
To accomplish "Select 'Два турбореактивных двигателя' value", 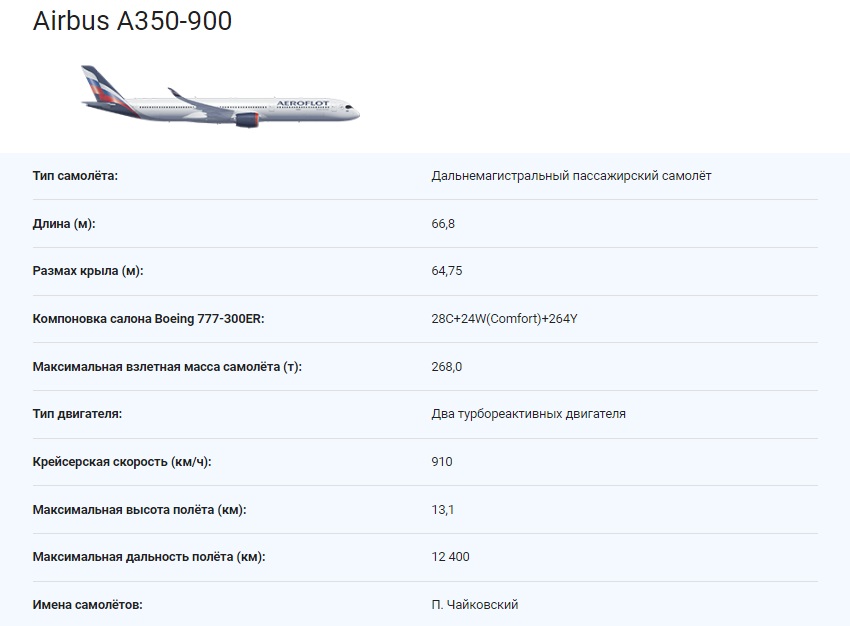I will [529, 414].
